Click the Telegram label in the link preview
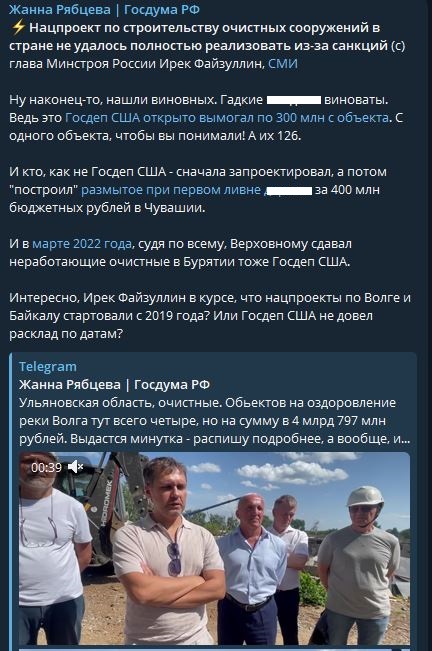432x651 pixels. tap(47, 367)
